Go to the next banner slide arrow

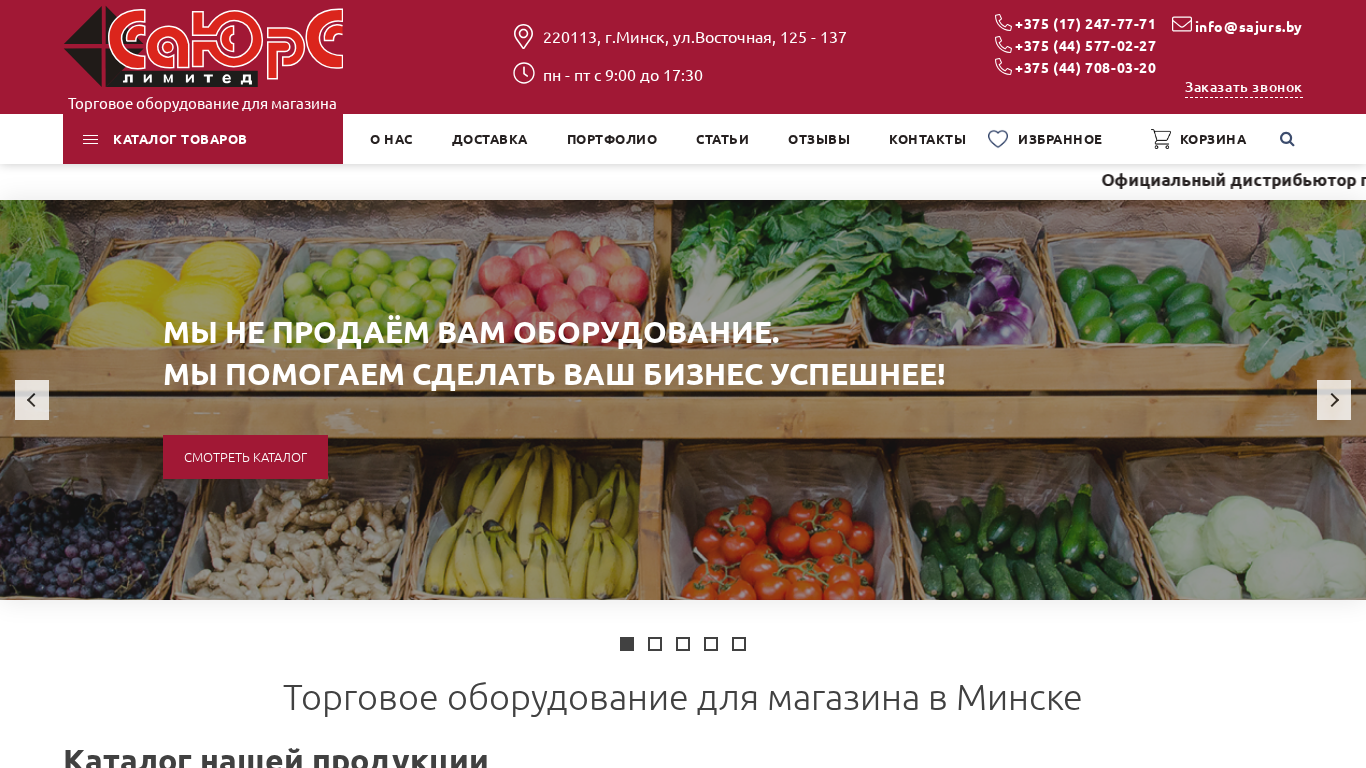coord(1334,400)
